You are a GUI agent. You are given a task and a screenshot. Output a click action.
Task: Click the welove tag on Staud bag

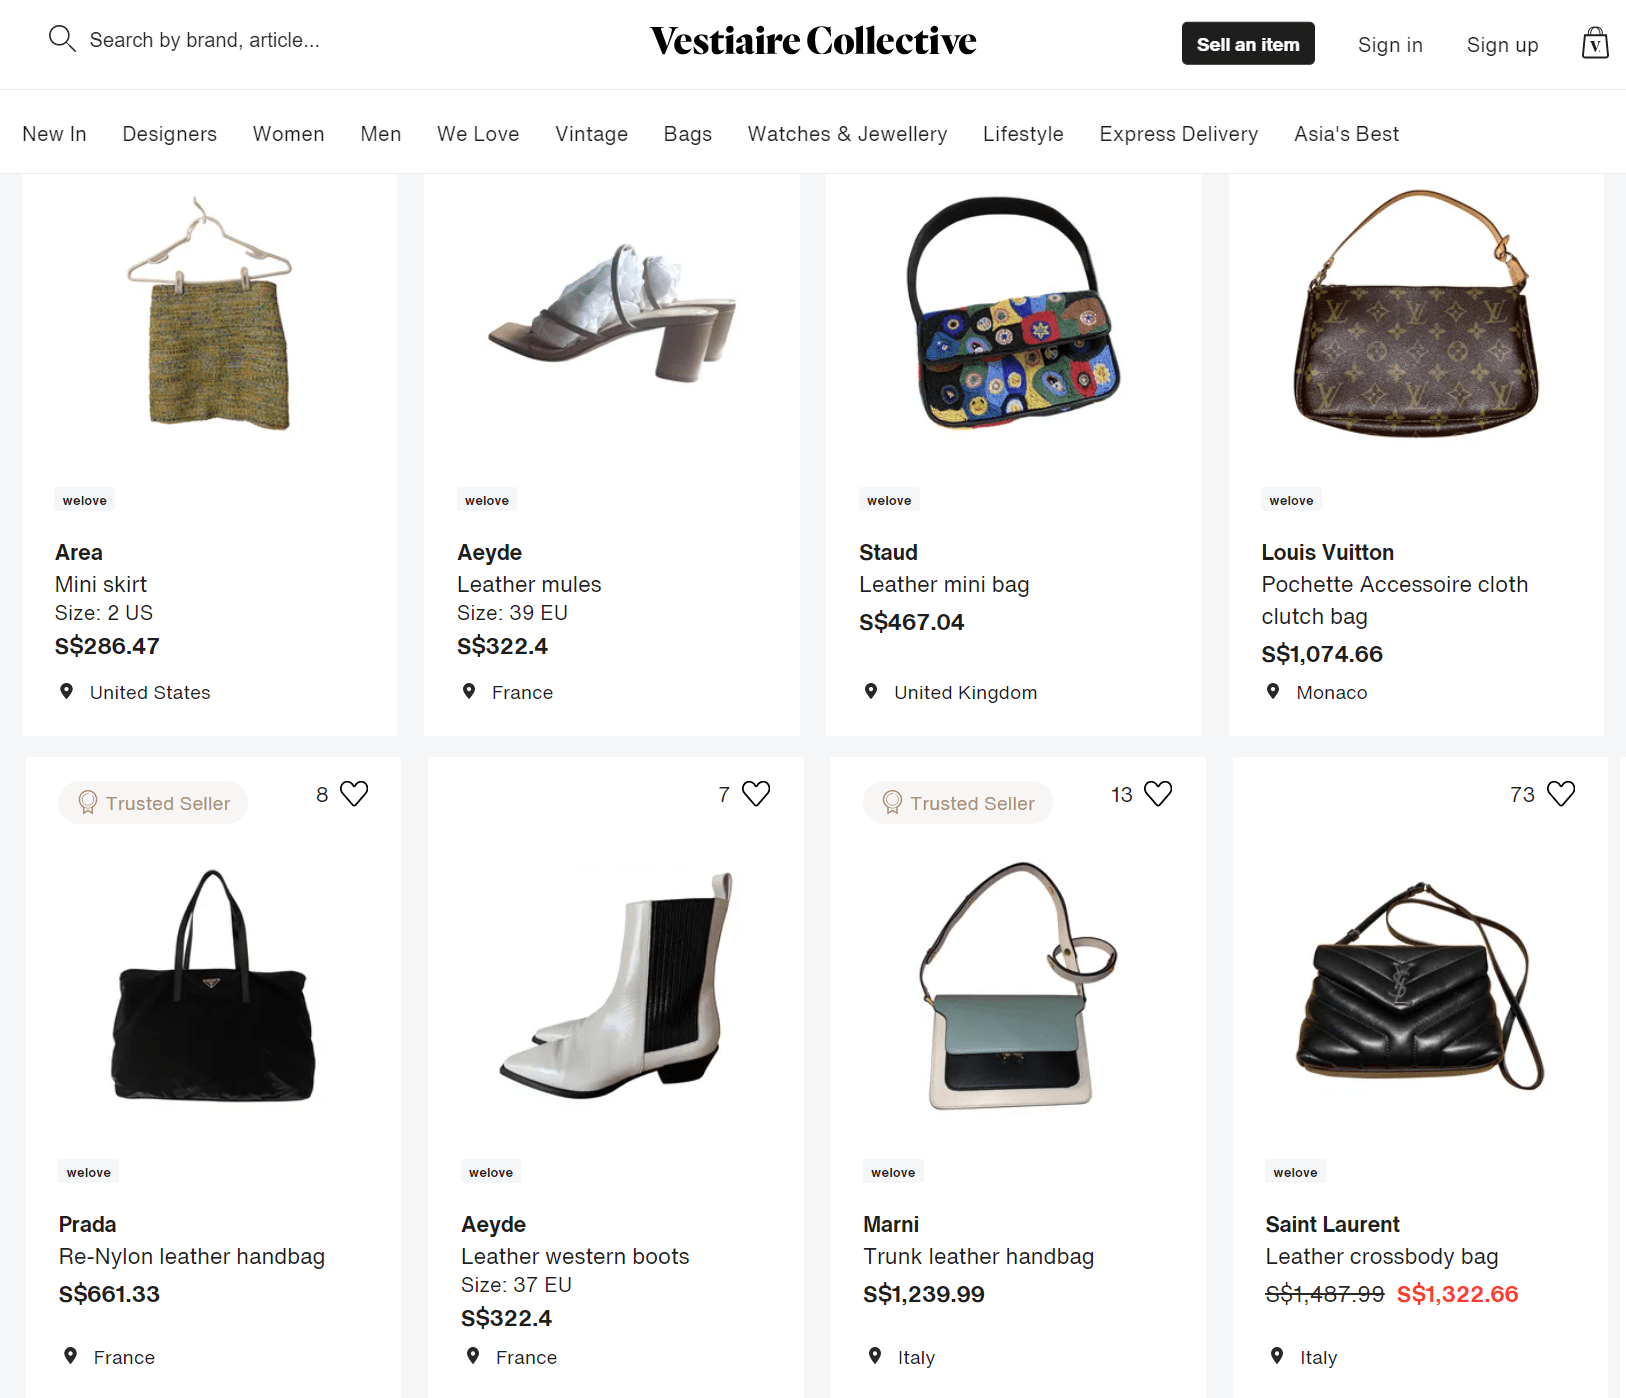(889, 500)
